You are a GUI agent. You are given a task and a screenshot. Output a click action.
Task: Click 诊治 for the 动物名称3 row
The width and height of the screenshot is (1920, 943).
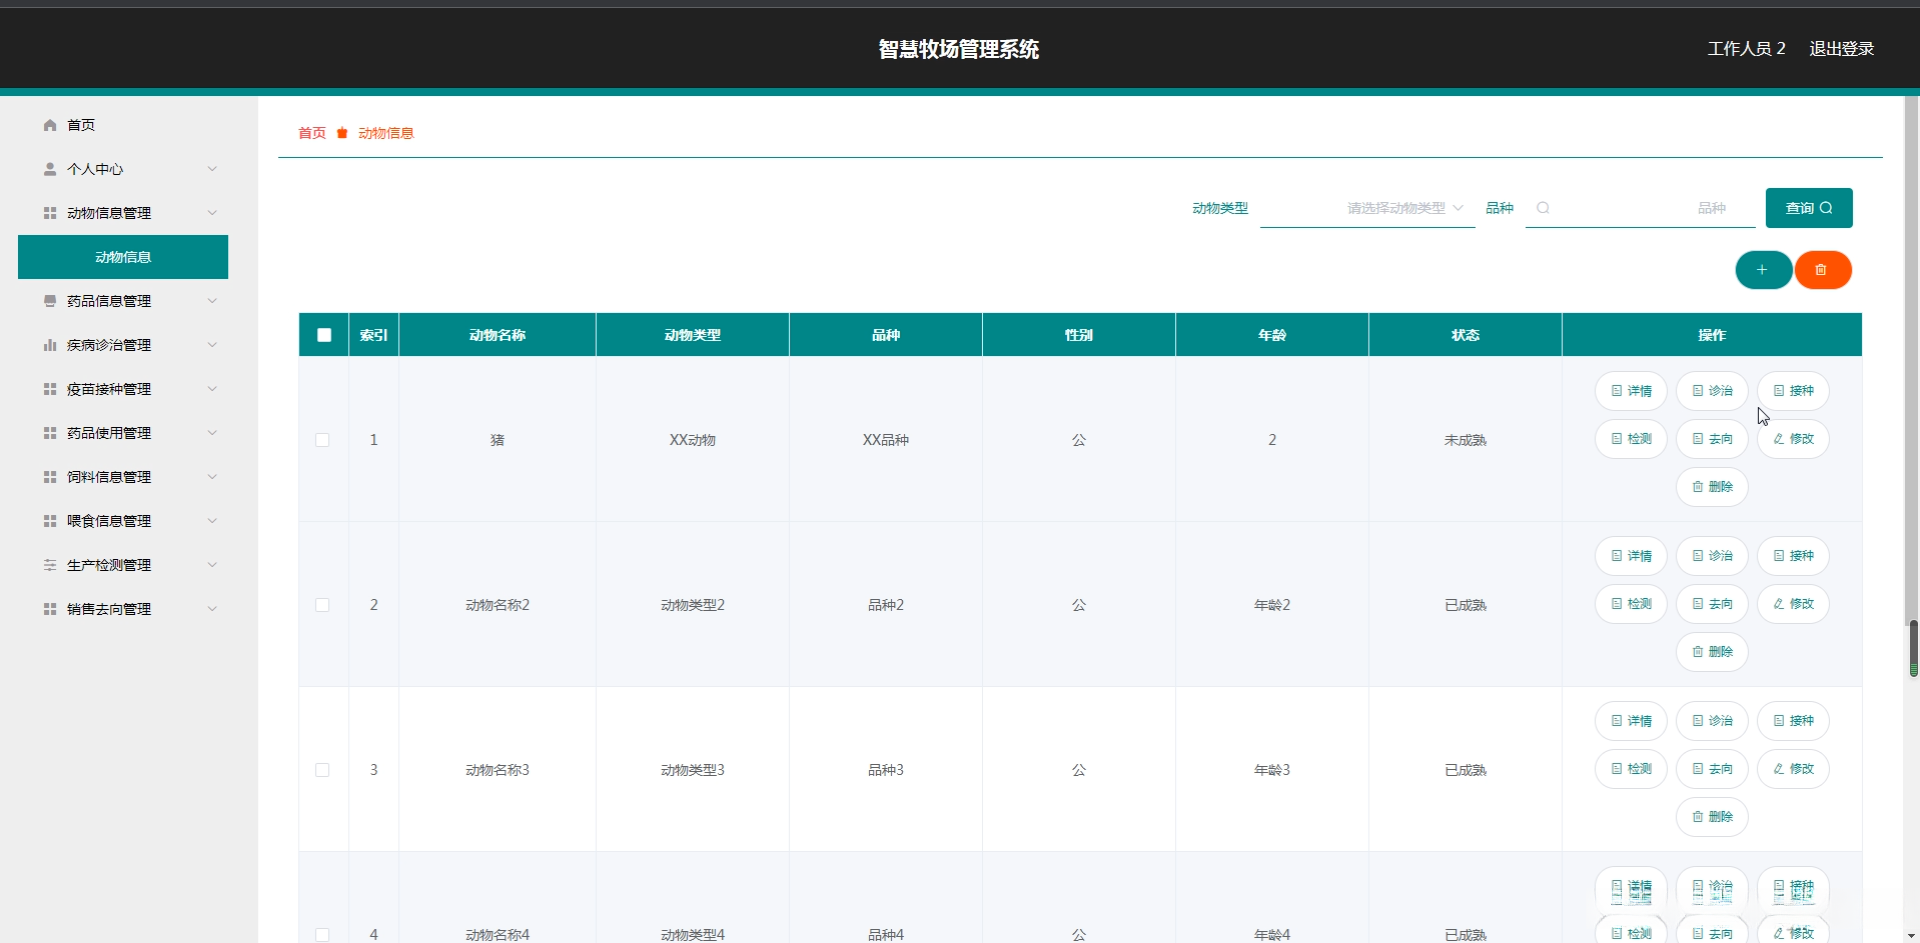point(1712,721)
